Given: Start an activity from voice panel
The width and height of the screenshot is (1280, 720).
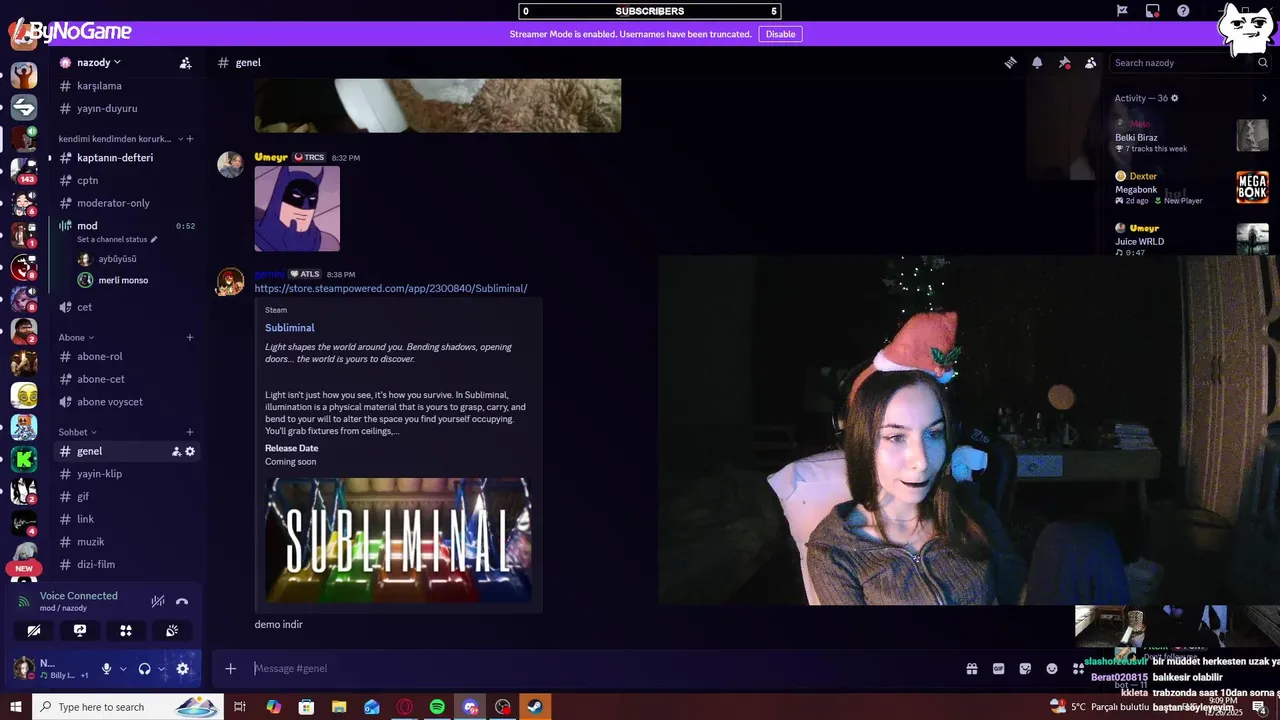Looking at the screenshot, I should point(126,631).
